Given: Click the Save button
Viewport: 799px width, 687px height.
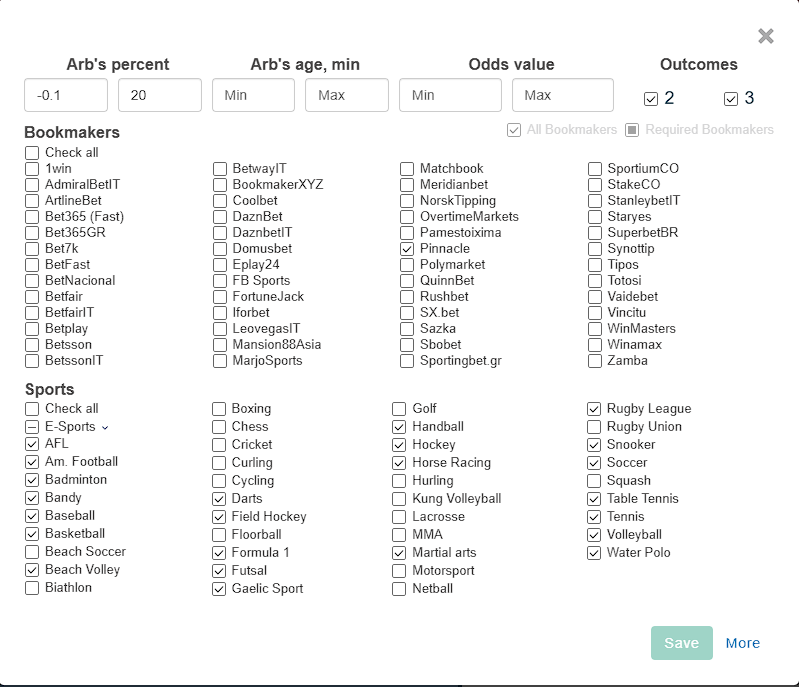Looking at the screenshot, I should [681, 643].
